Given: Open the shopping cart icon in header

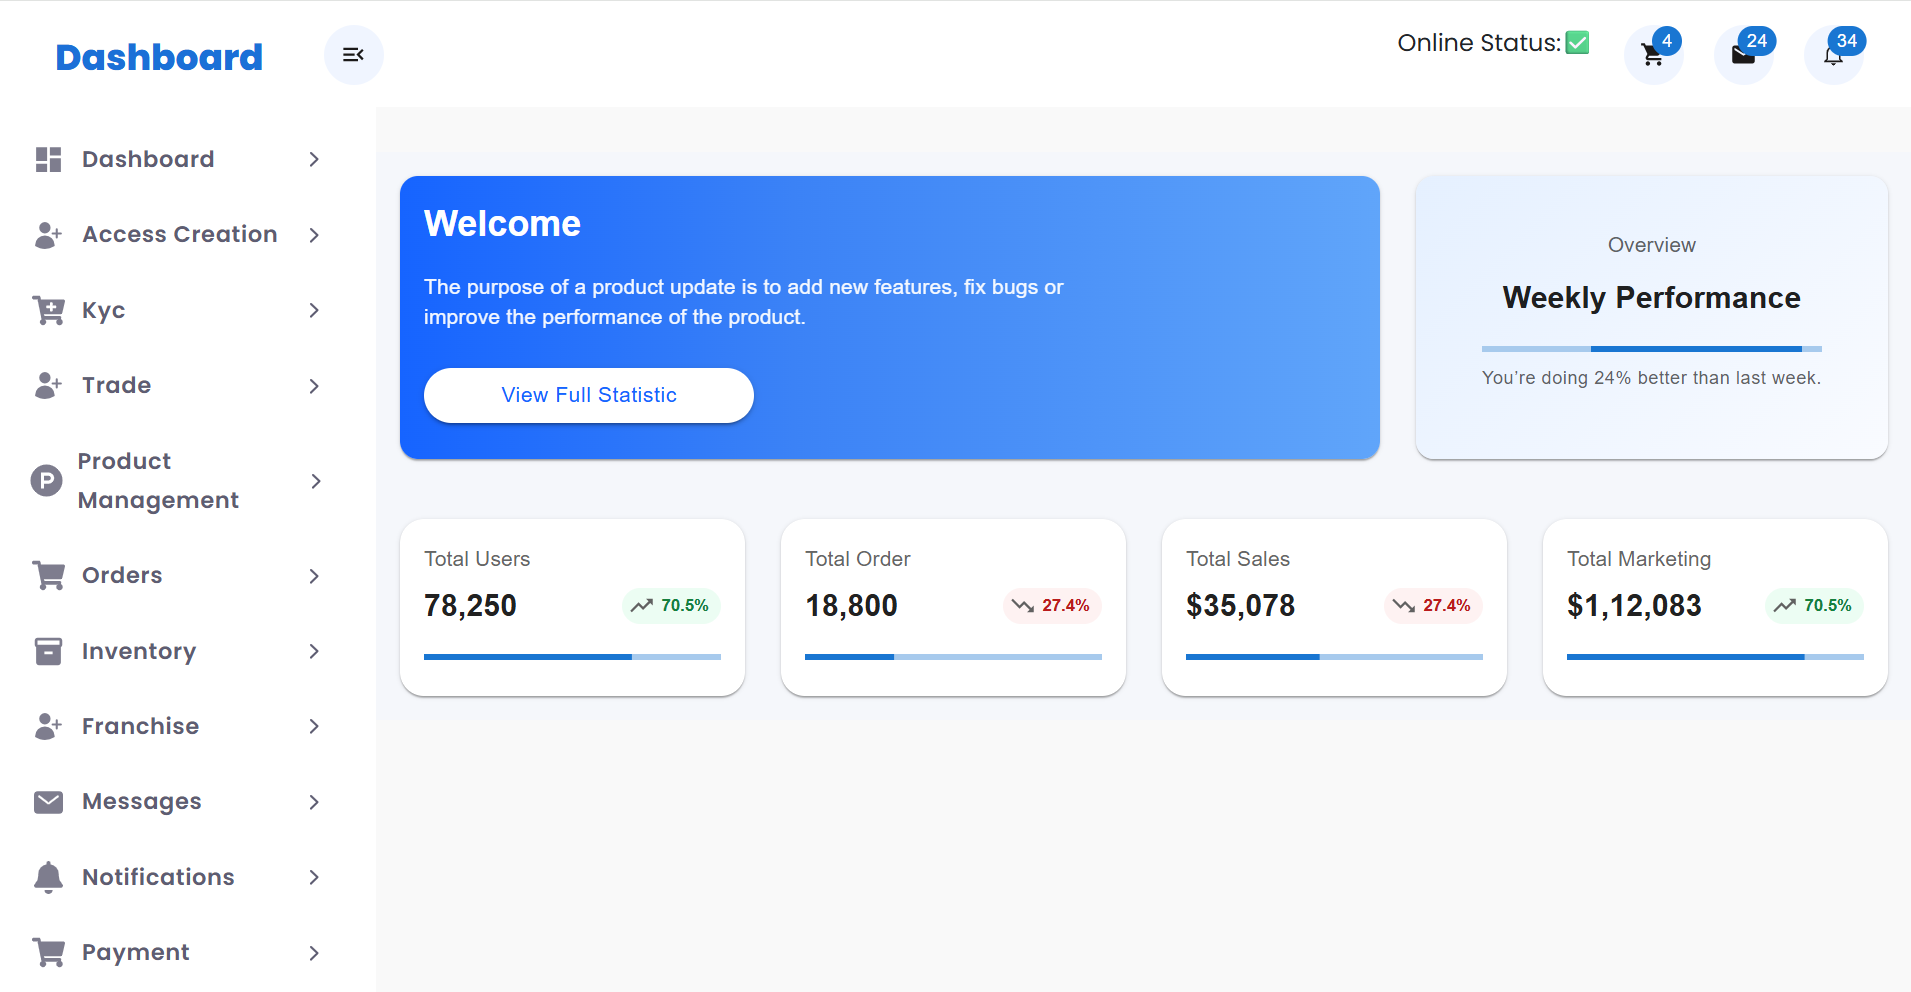Looking at the screenshot, I should [x=1653, y=56].
